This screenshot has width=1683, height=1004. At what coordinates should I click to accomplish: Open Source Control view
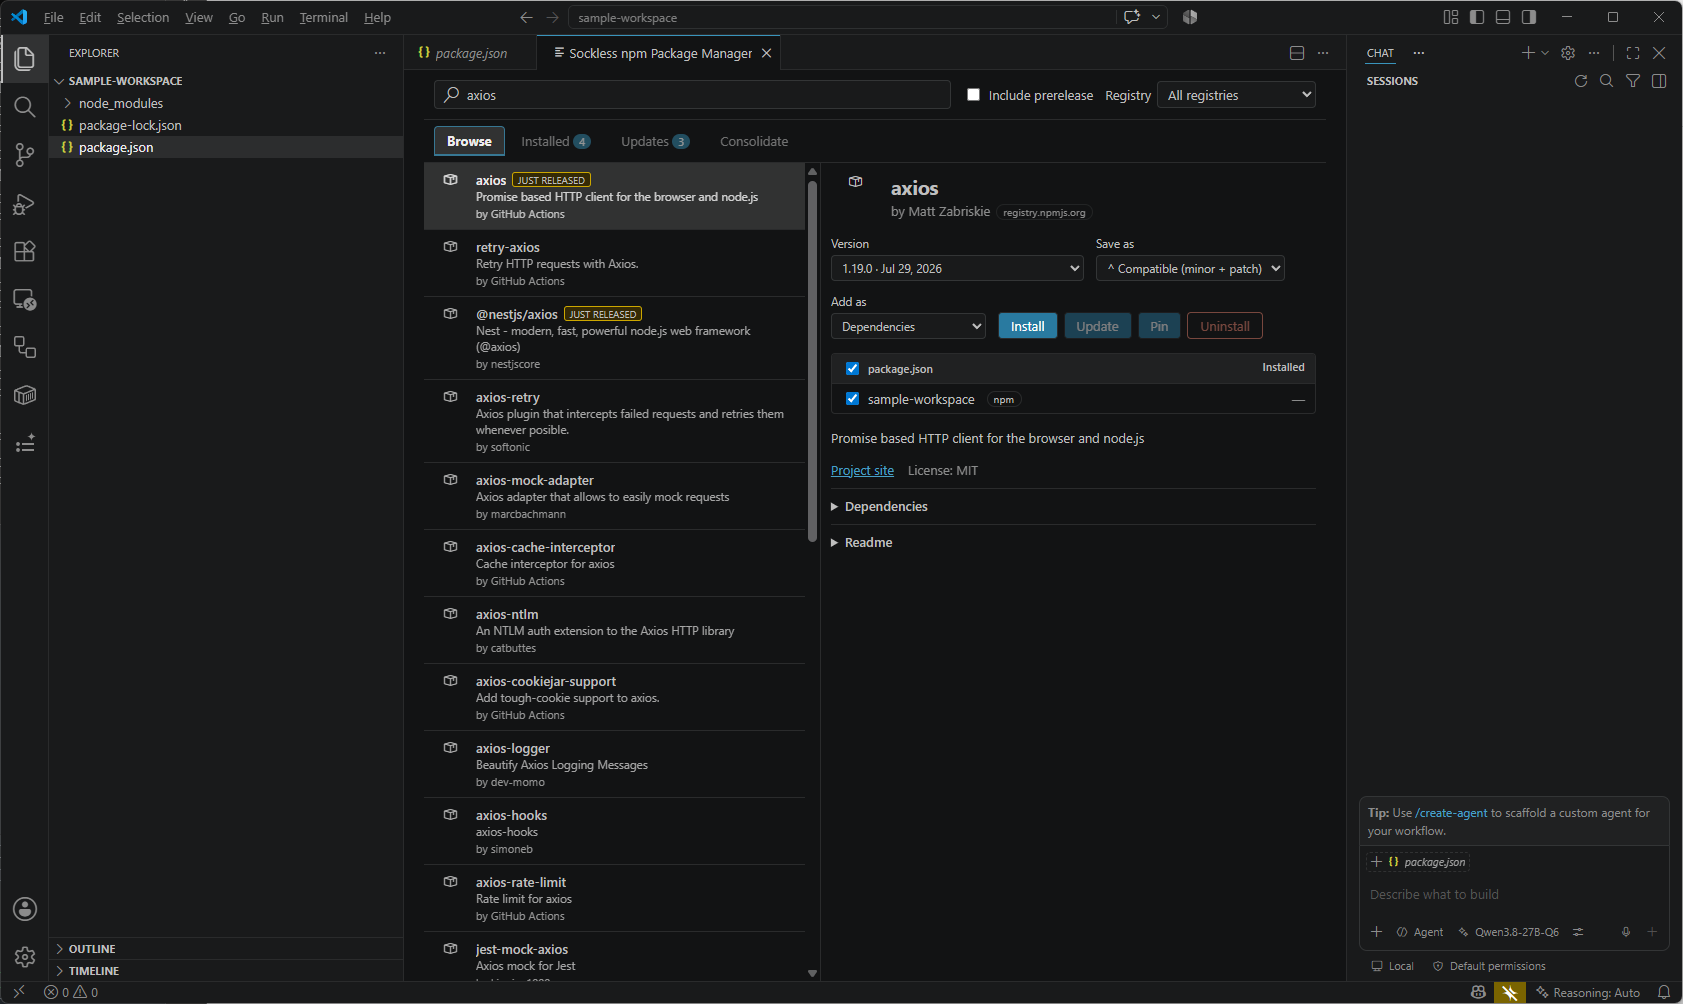(x=25, y=155)
